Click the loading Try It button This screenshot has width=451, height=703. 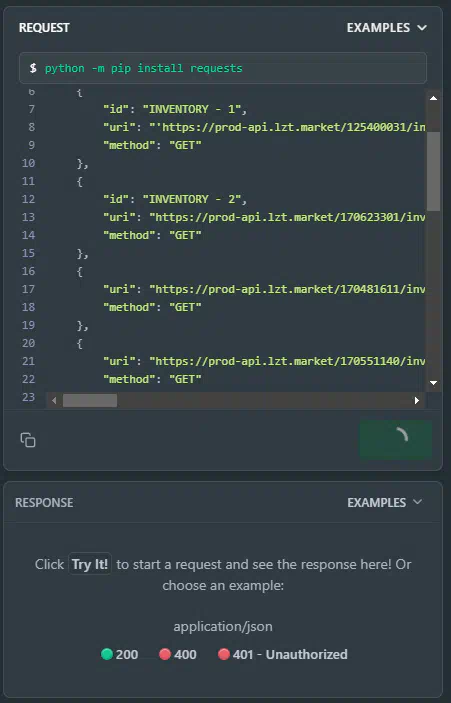click(395, 439)
